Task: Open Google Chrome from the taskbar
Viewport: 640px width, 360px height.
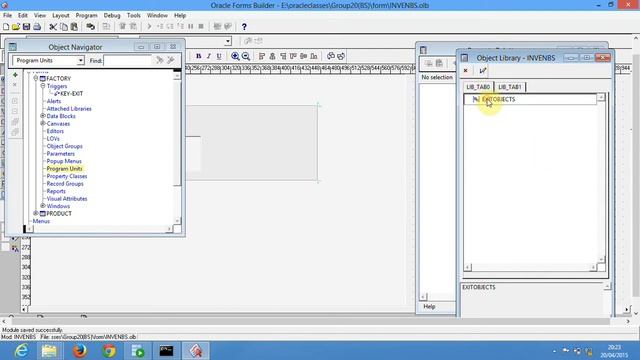Action: click(x=109, y=351)
